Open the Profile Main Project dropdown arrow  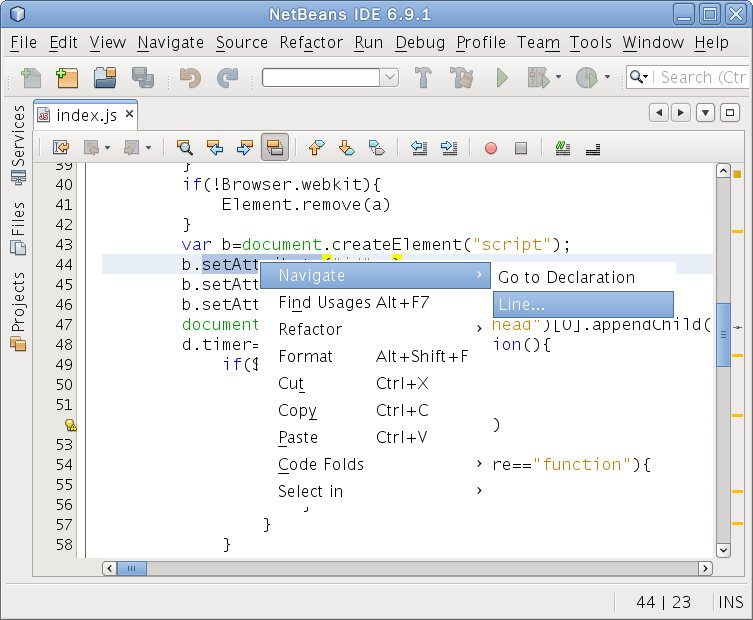coord(607,77)
